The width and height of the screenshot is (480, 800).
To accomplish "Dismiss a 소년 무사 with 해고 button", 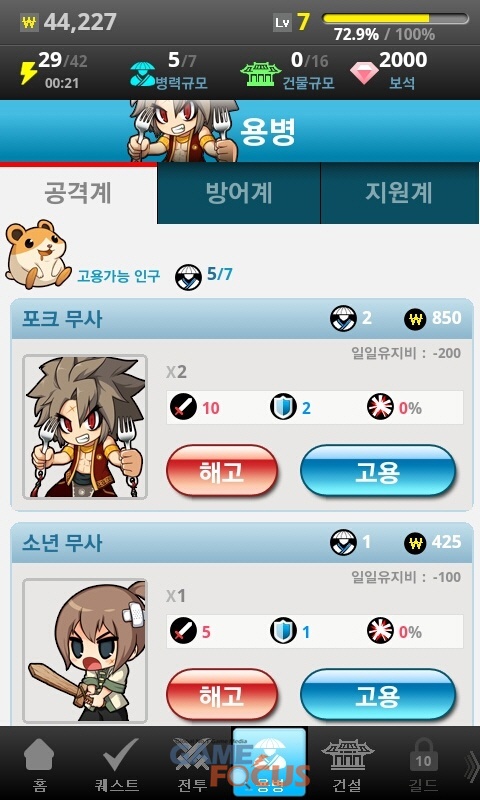I will point(222,694).
